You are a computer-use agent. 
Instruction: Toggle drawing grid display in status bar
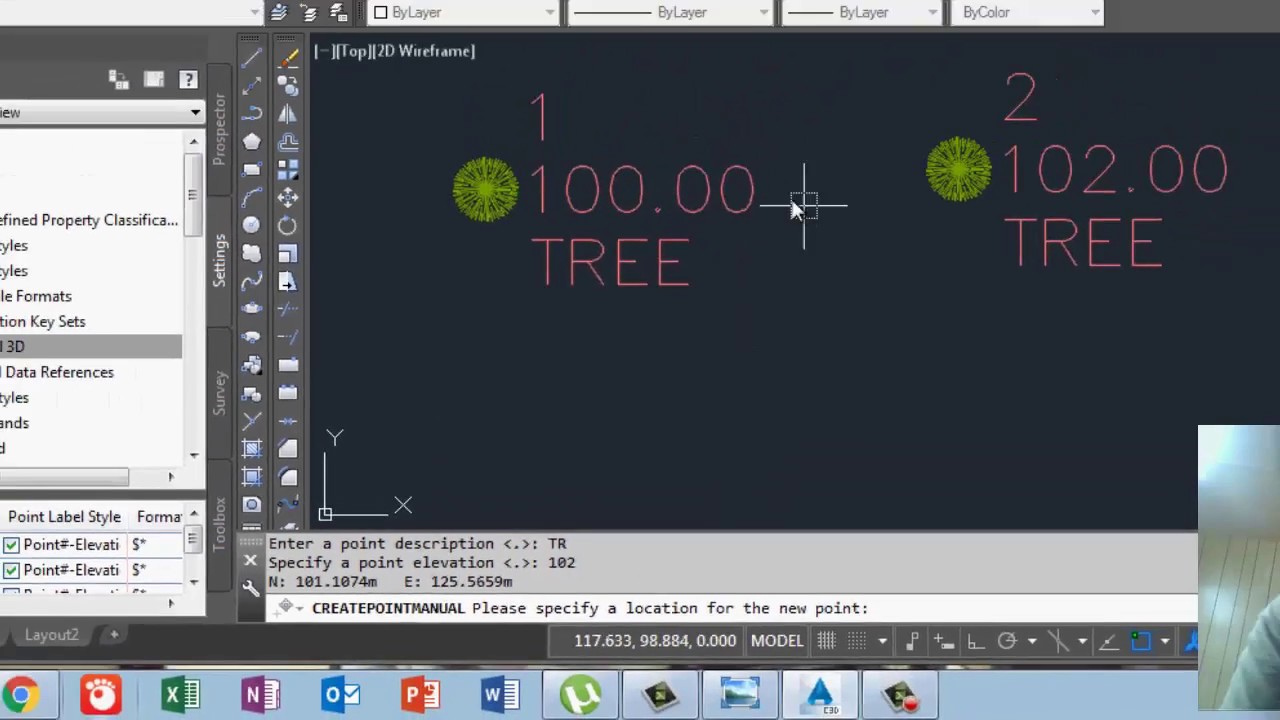[x=826, y=641]
